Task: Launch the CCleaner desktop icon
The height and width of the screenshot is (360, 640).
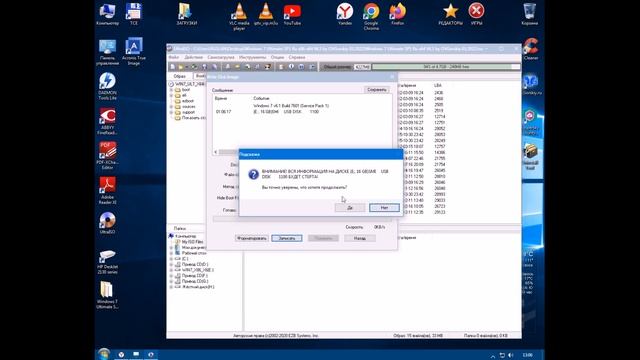Action: pos(531,49)
